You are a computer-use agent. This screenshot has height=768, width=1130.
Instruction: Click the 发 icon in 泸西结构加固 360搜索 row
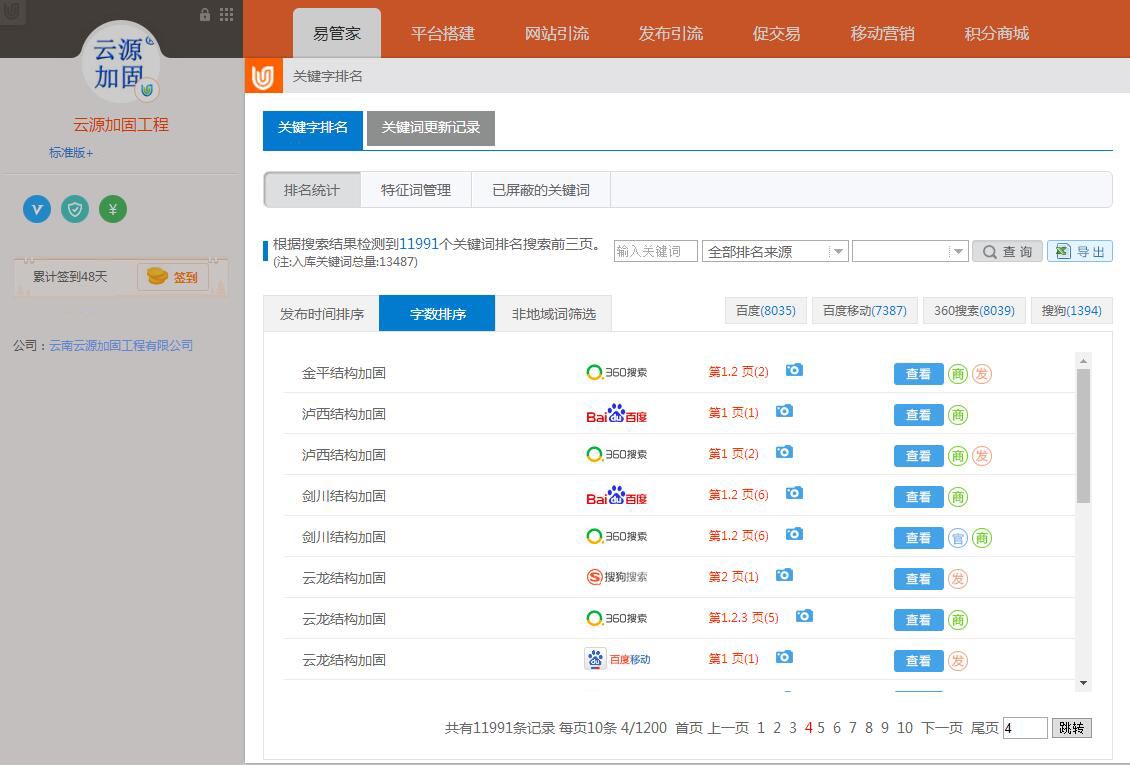982,456
